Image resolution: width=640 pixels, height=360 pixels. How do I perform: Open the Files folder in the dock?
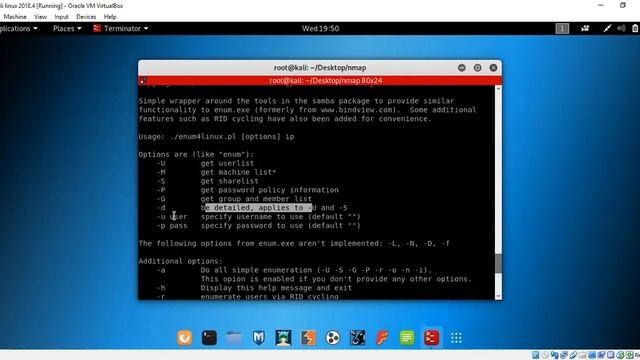[x=234, y=338]
